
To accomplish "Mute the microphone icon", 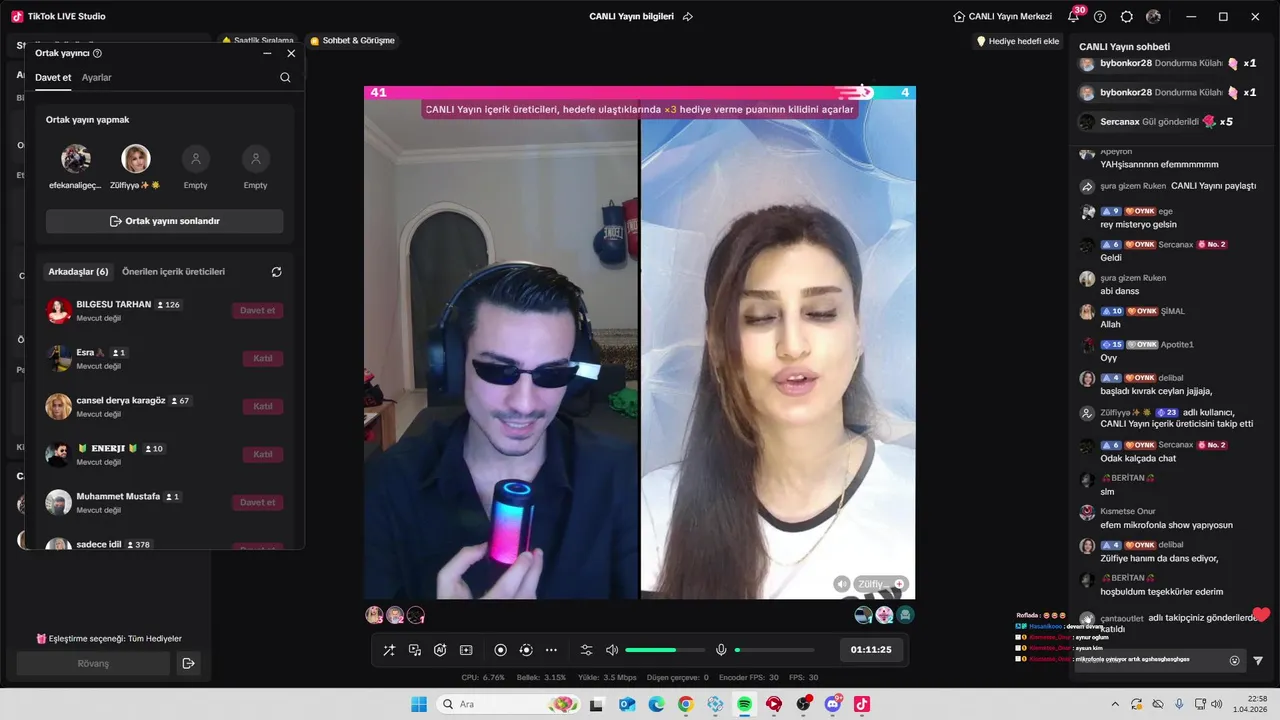I will pos(721,650).
